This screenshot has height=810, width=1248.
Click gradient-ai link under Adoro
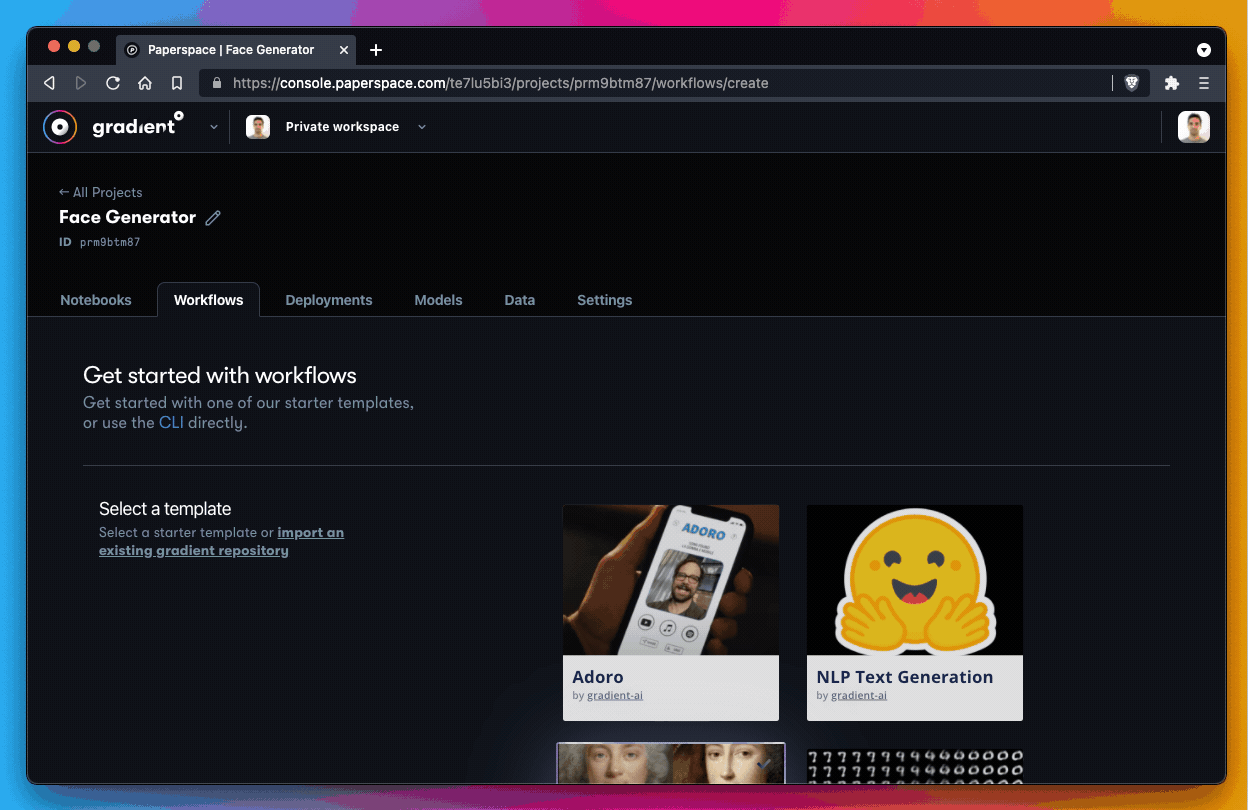click(615, 695)
